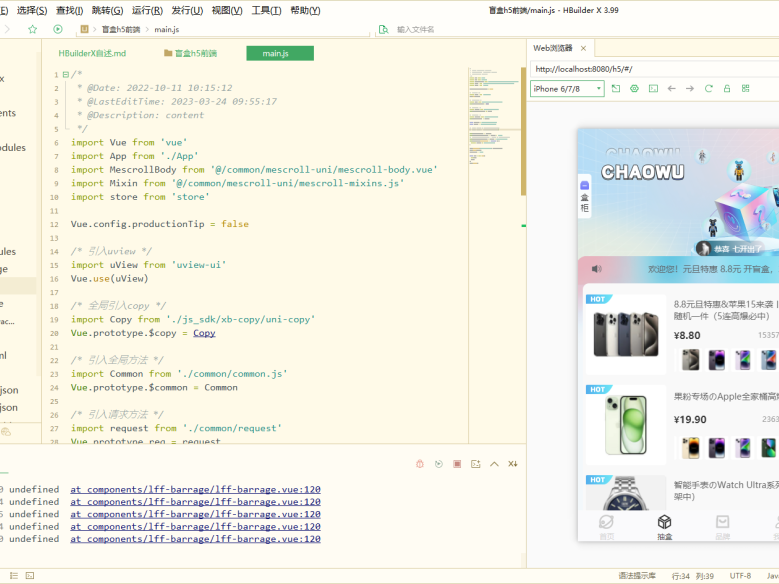Click the lff-barrage.vue:120 link in first console row
The width and height of the screenshot is (779, 584).
(195, 490)
